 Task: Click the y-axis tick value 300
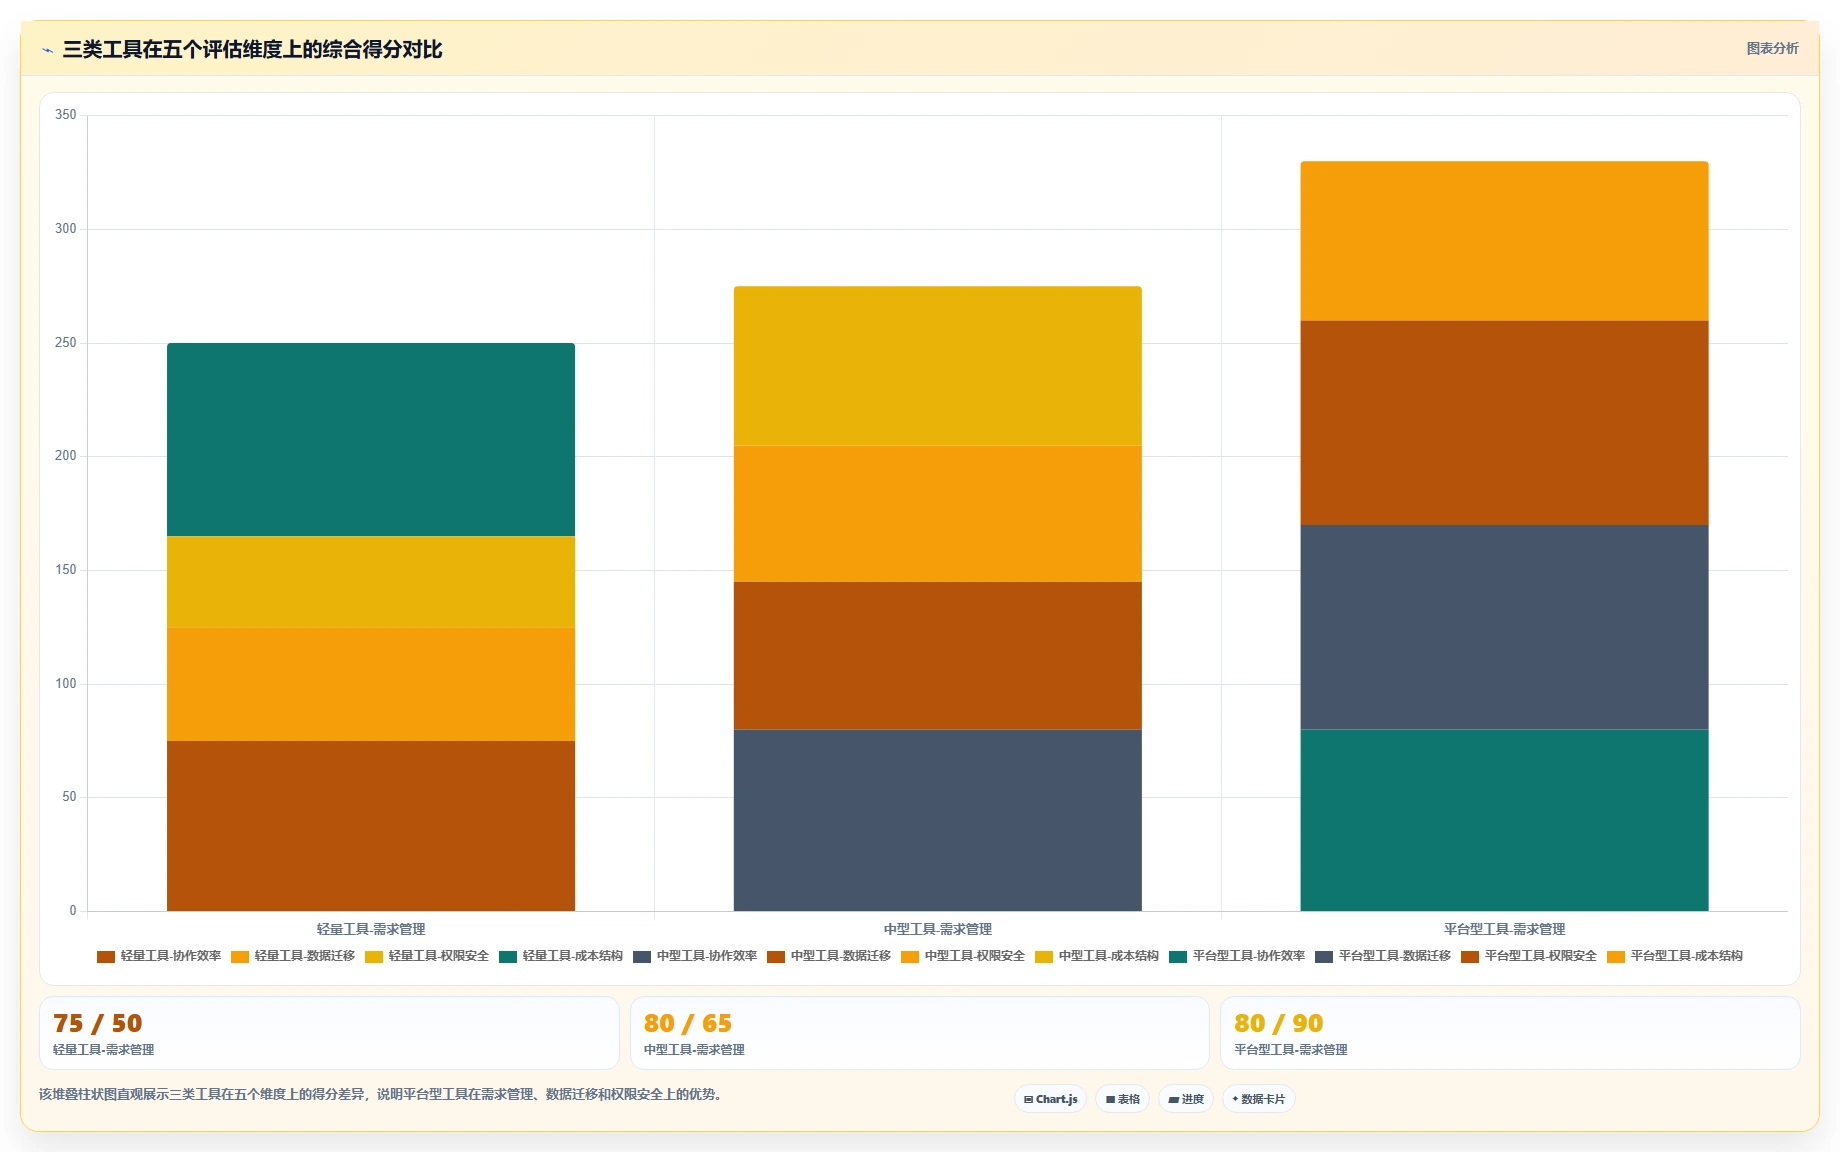(x=66, y=229)
